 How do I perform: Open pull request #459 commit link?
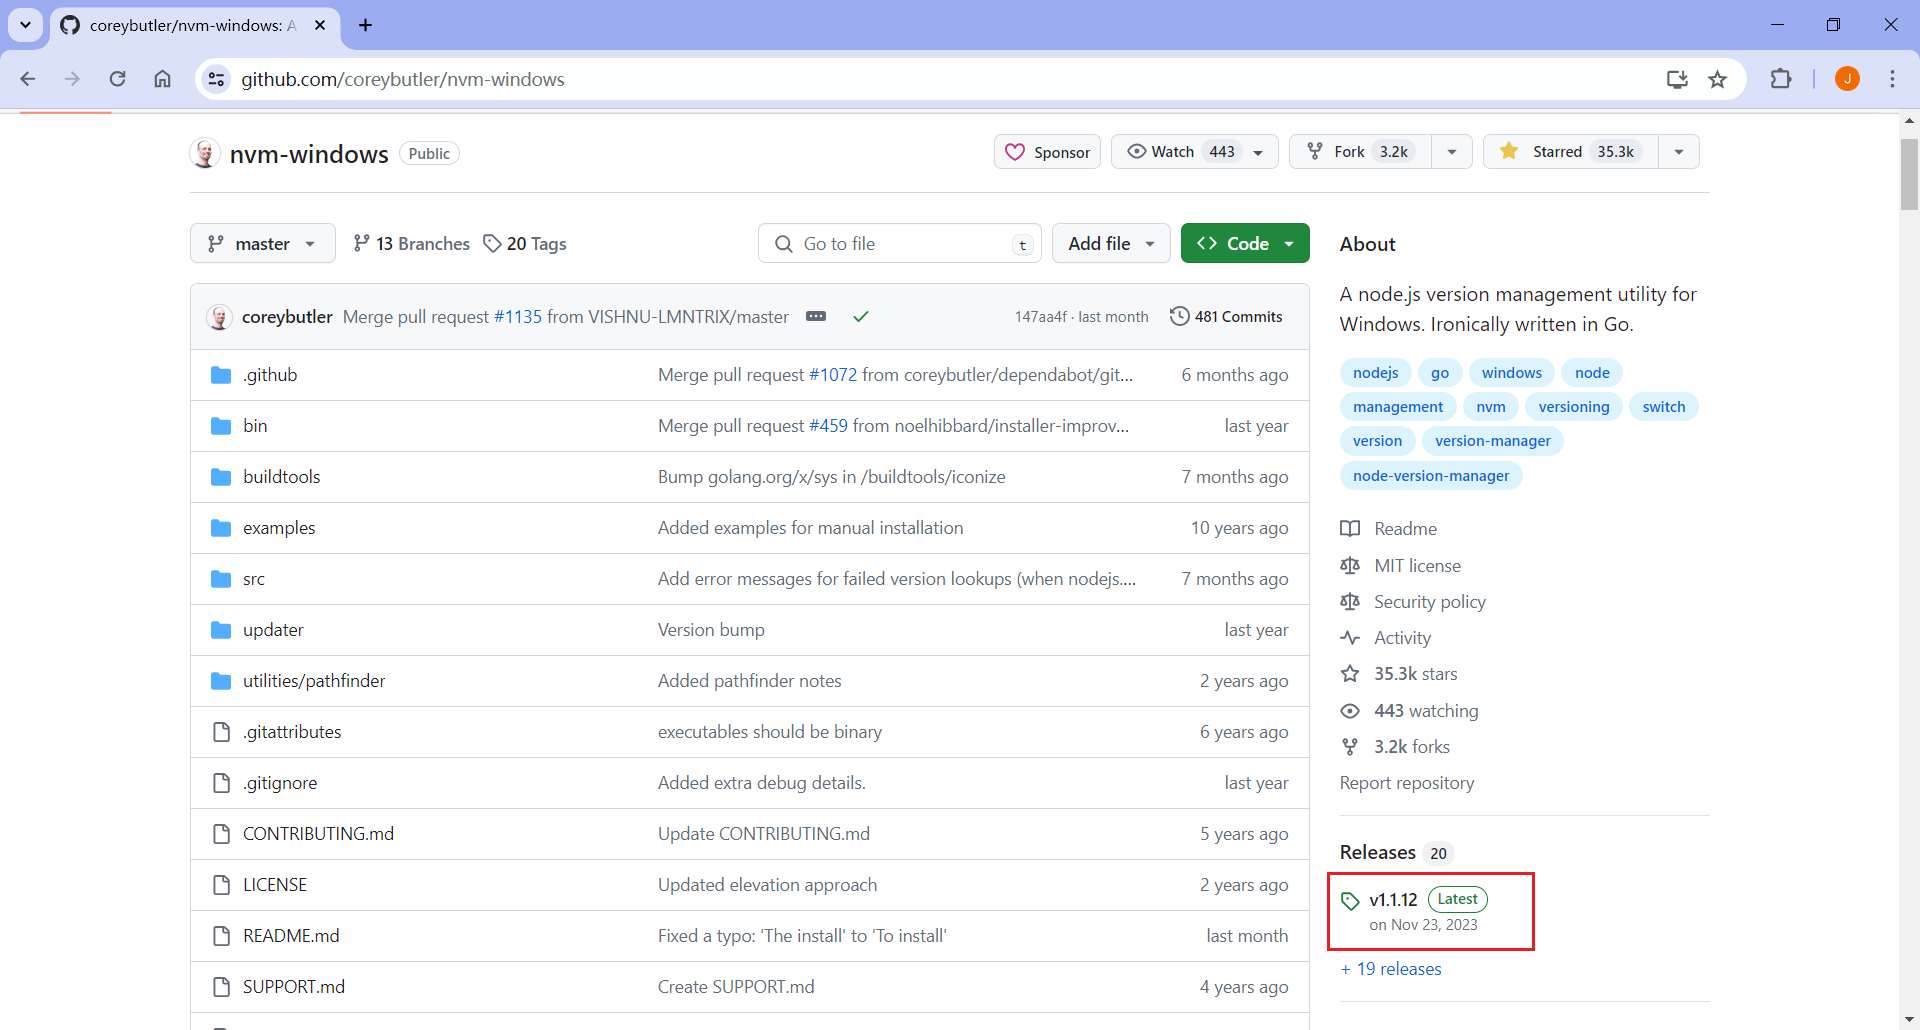828,426
